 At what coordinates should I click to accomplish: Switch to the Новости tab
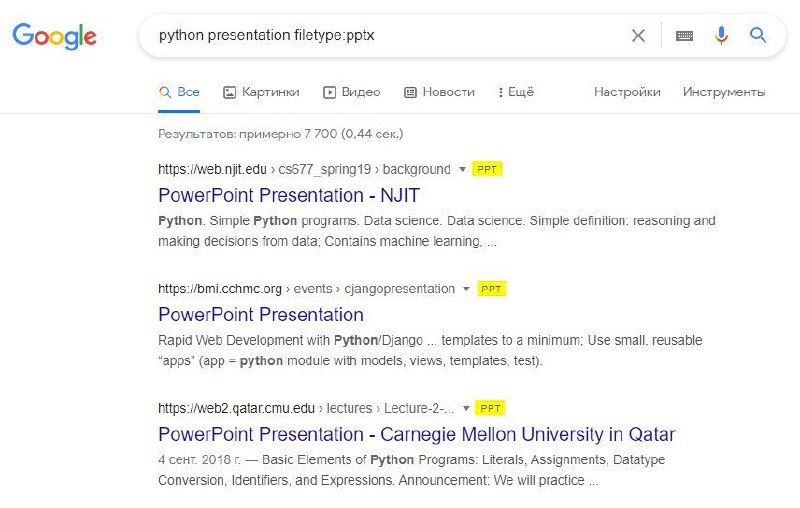pos(439,92)
